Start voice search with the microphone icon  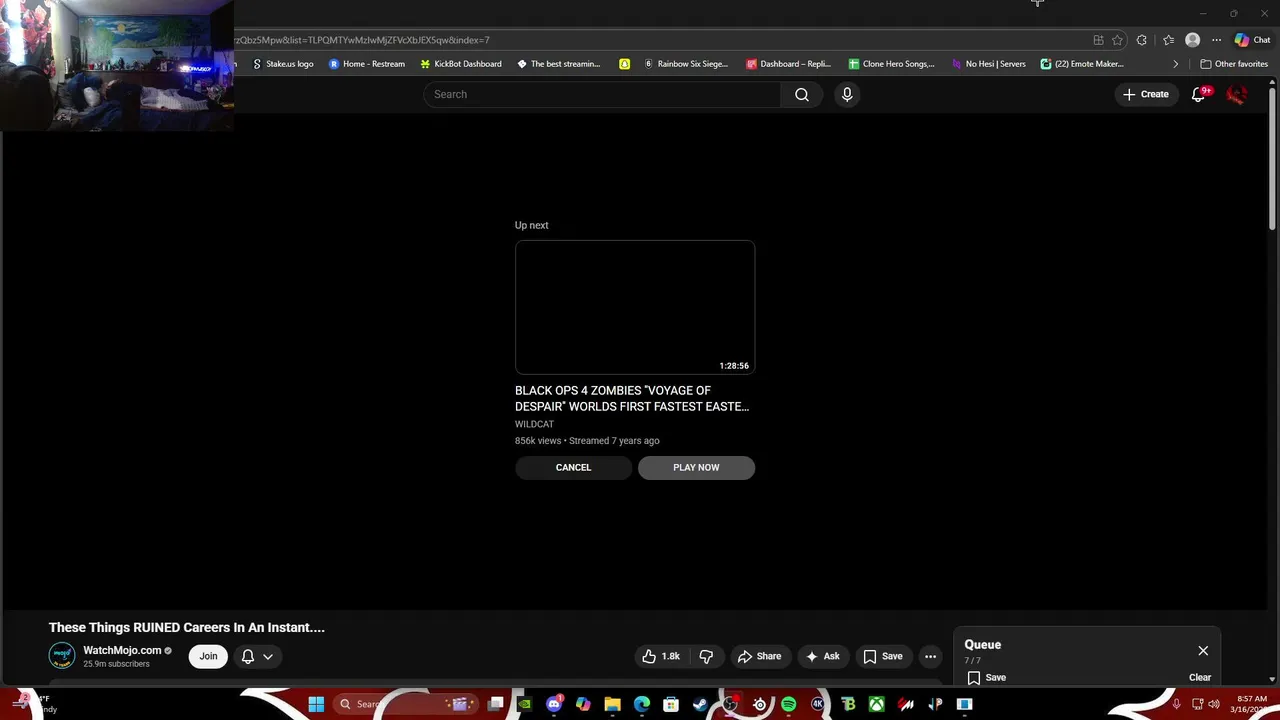847,94
